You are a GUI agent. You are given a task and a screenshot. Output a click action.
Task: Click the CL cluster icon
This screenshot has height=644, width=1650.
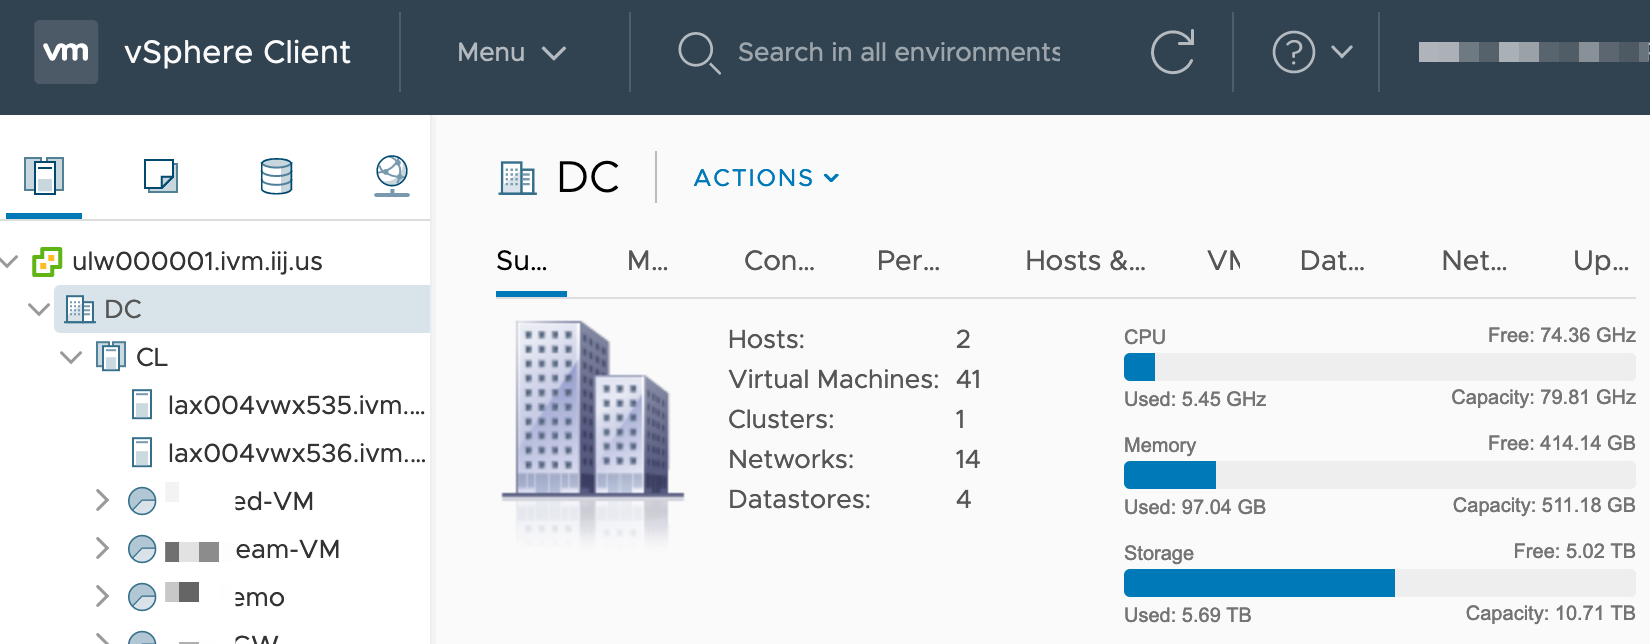coord(111,357)
